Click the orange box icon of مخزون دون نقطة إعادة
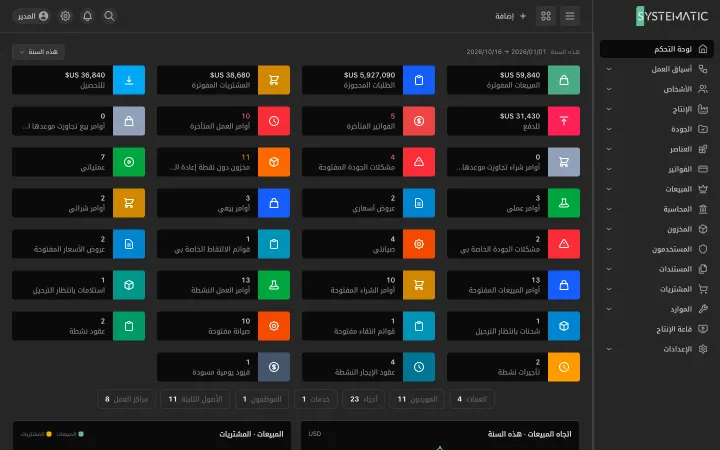The height and width of the screenshot is (450, 720). point(274,162)
